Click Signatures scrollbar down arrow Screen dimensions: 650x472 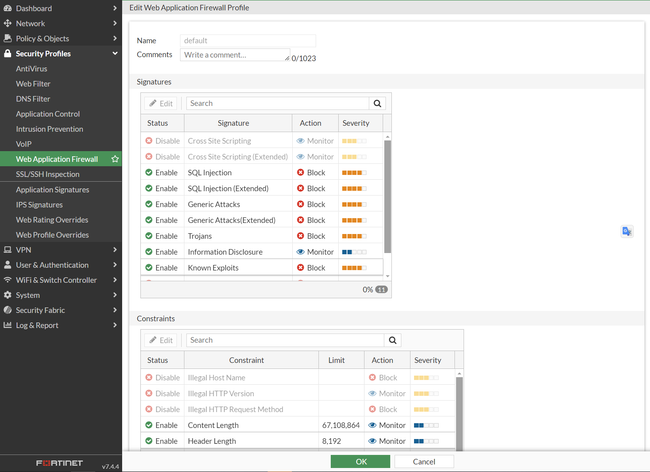(x=388, y=276)
